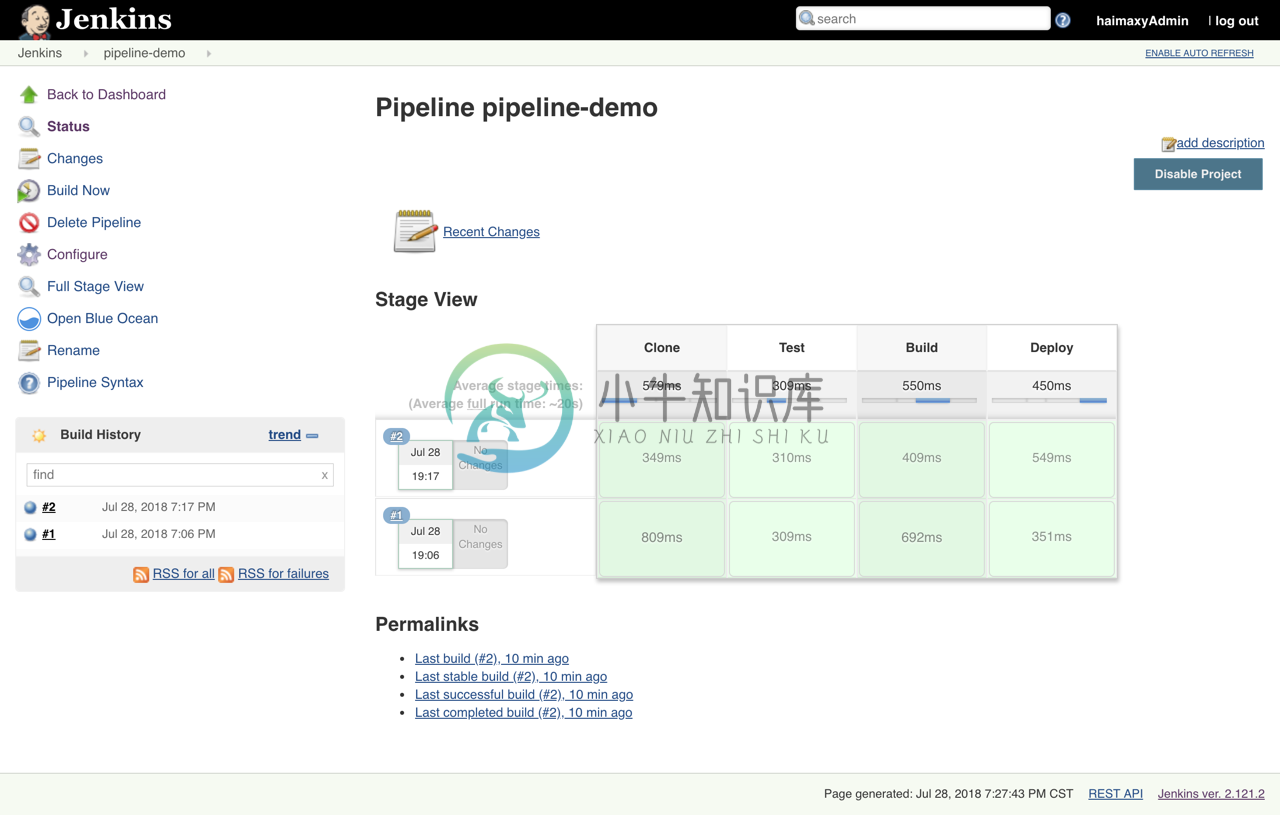Click the Deploy stage cell showing 549ms
1280x815 pixels.
[1051, 459]
